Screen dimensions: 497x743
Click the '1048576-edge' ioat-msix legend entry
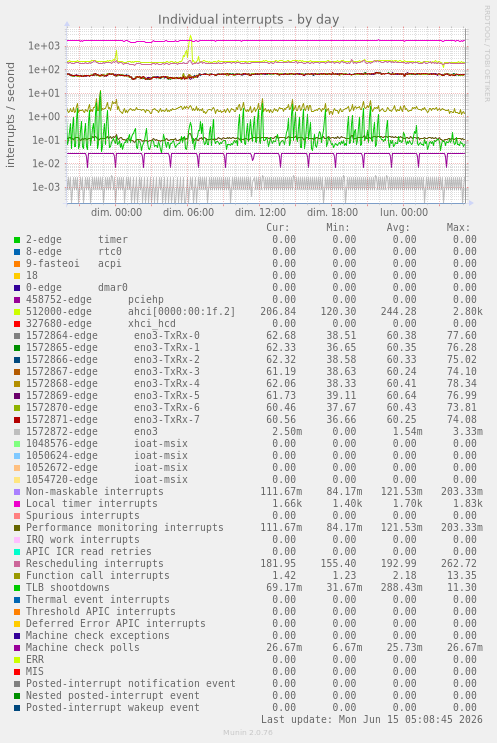(x=107, y=444)
